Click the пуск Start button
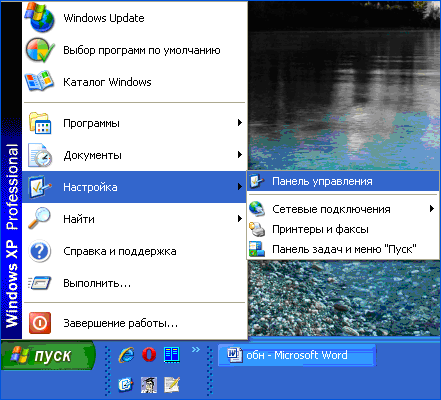 pyautogui.click(x=48, y=355)
